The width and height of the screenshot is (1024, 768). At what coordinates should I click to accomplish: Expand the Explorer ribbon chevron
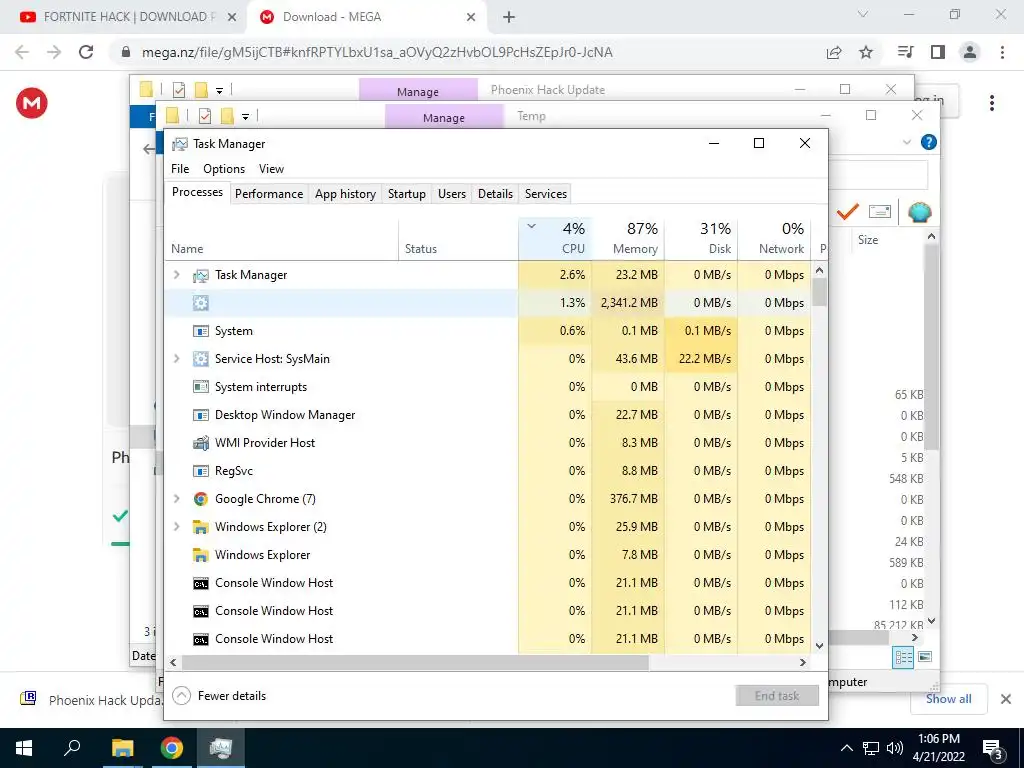coord(906,142)
